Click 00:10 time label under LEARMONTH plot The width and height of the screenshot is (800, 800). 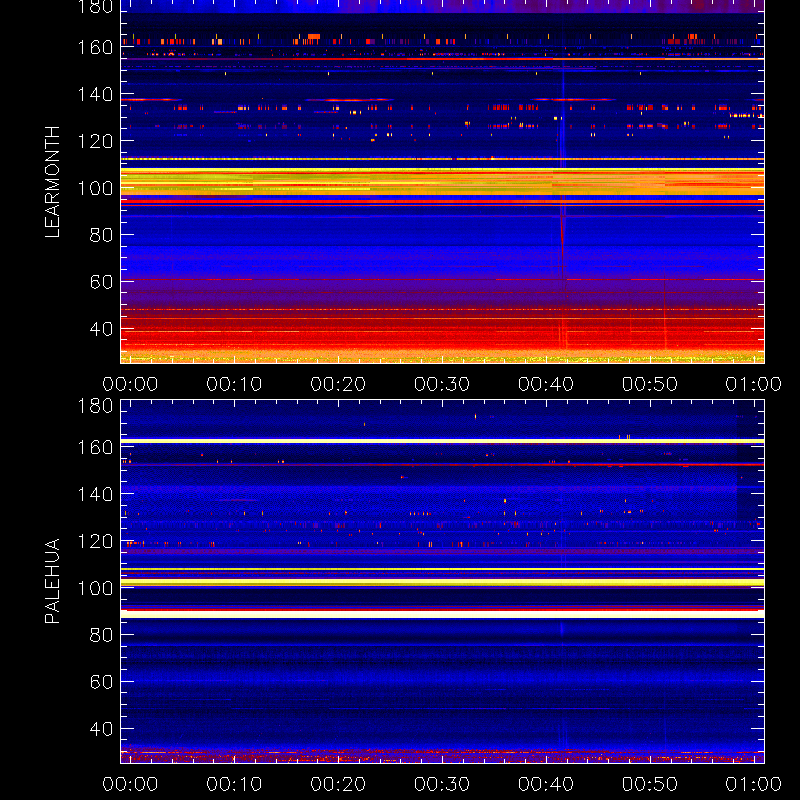point(234,384)
